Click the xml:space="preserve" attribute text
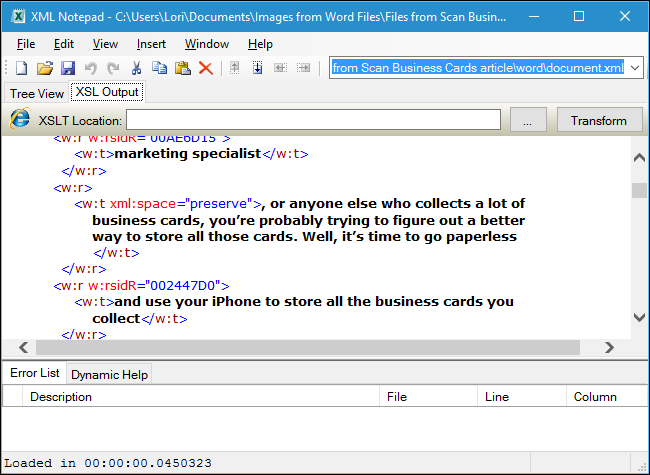The width and height of the screenshot is (650, 475). [x=181, y=204]
